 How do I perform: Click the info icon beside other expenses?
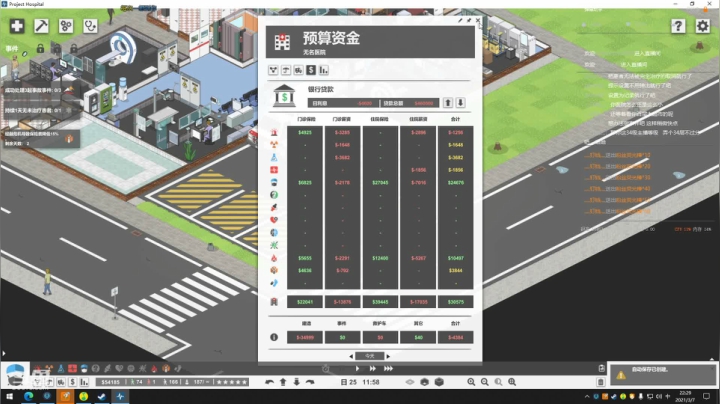tap(274, 337)
